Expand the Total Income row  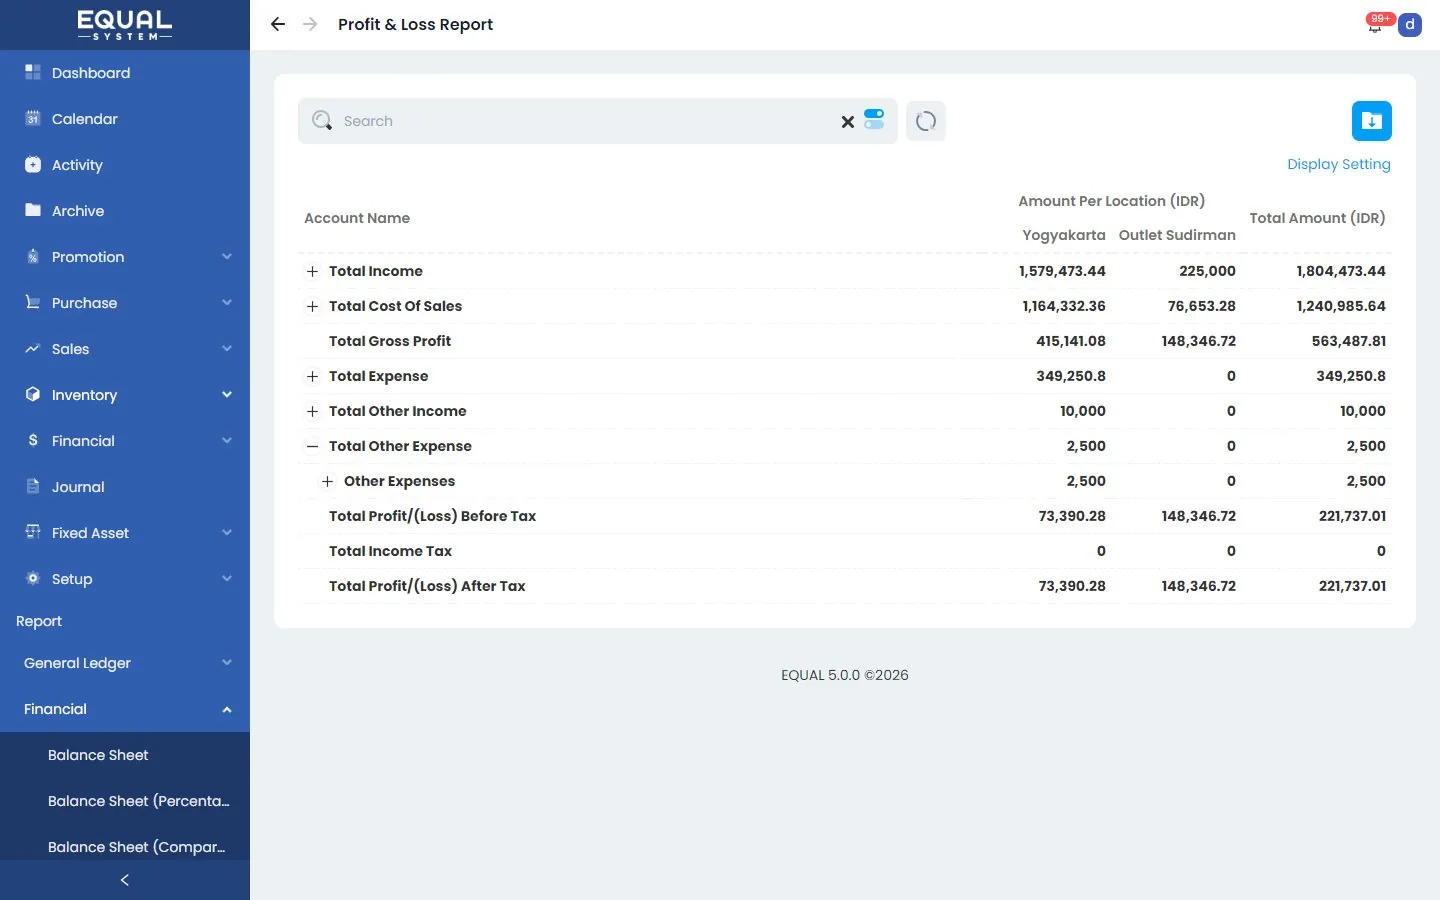tap(312, 272)
